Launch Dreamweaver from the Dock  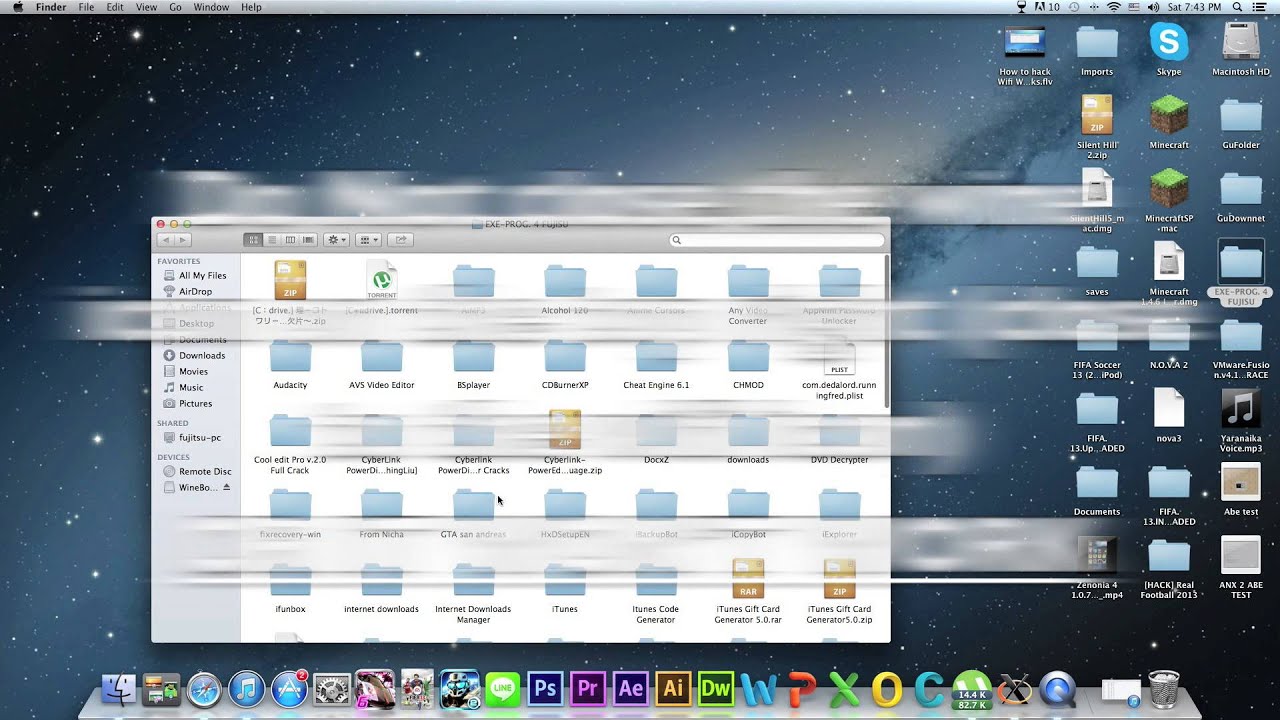click(716, 688)
